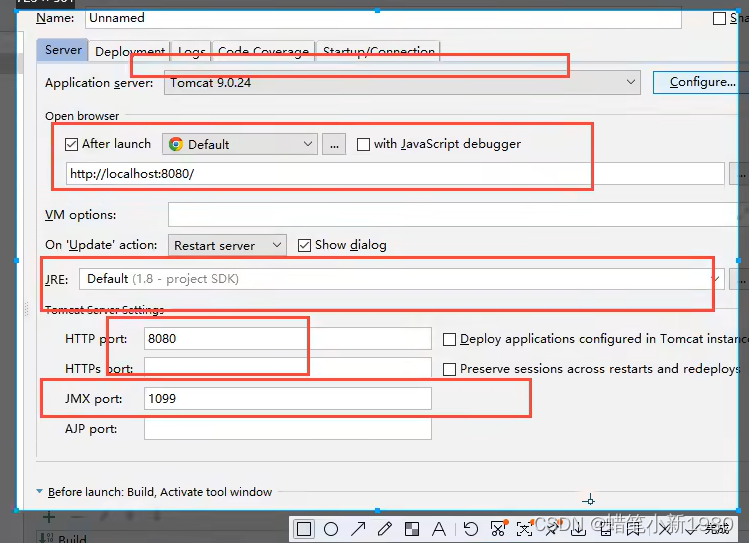Confirm screenshot with 完成 checkmark
Image resolution: width=749 pixels, height=543 pixels.
708,528
